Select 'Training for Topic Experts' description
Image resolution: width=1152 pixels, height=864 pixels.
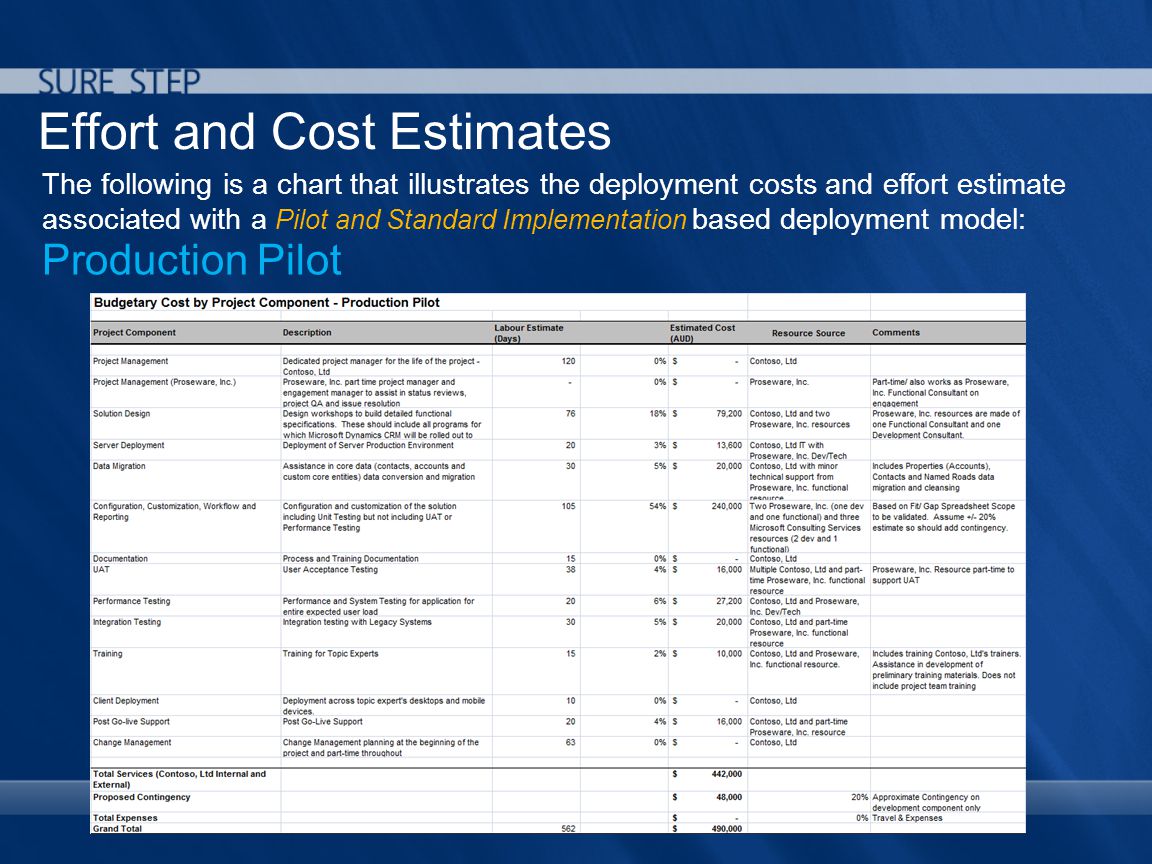pos(331,654)
